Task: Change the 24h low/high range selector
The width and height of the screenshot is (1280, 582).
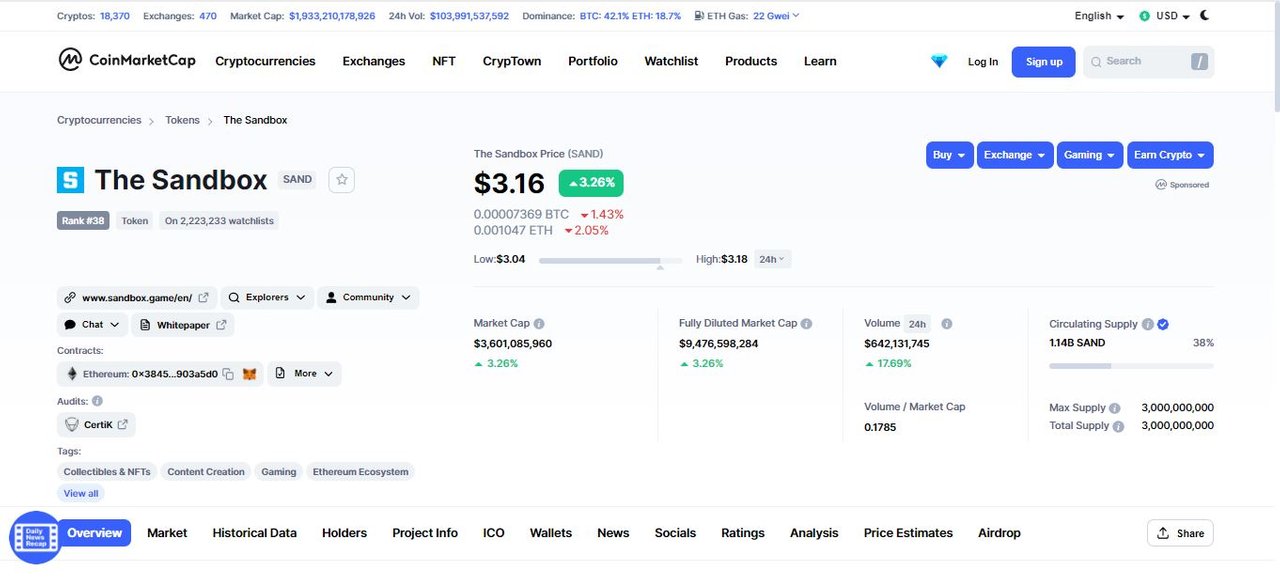Action: [772, 259]
